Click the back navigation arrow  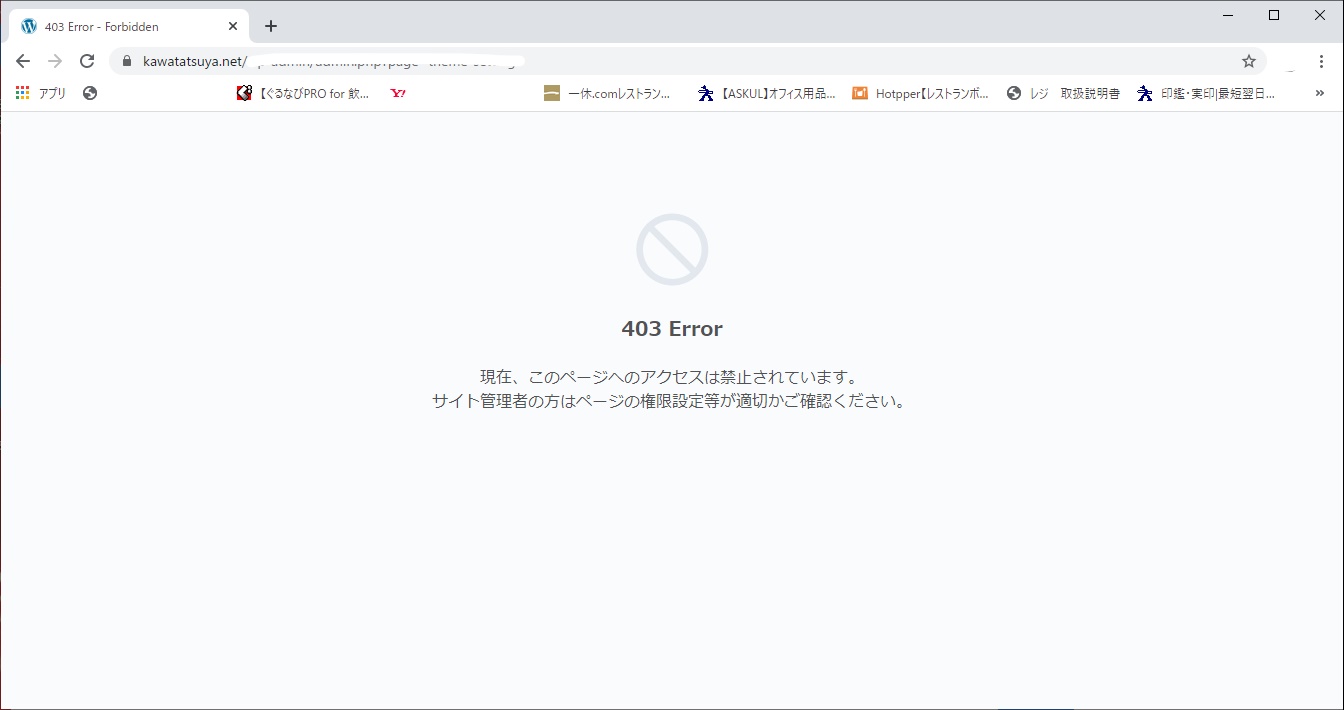[23, 61]
